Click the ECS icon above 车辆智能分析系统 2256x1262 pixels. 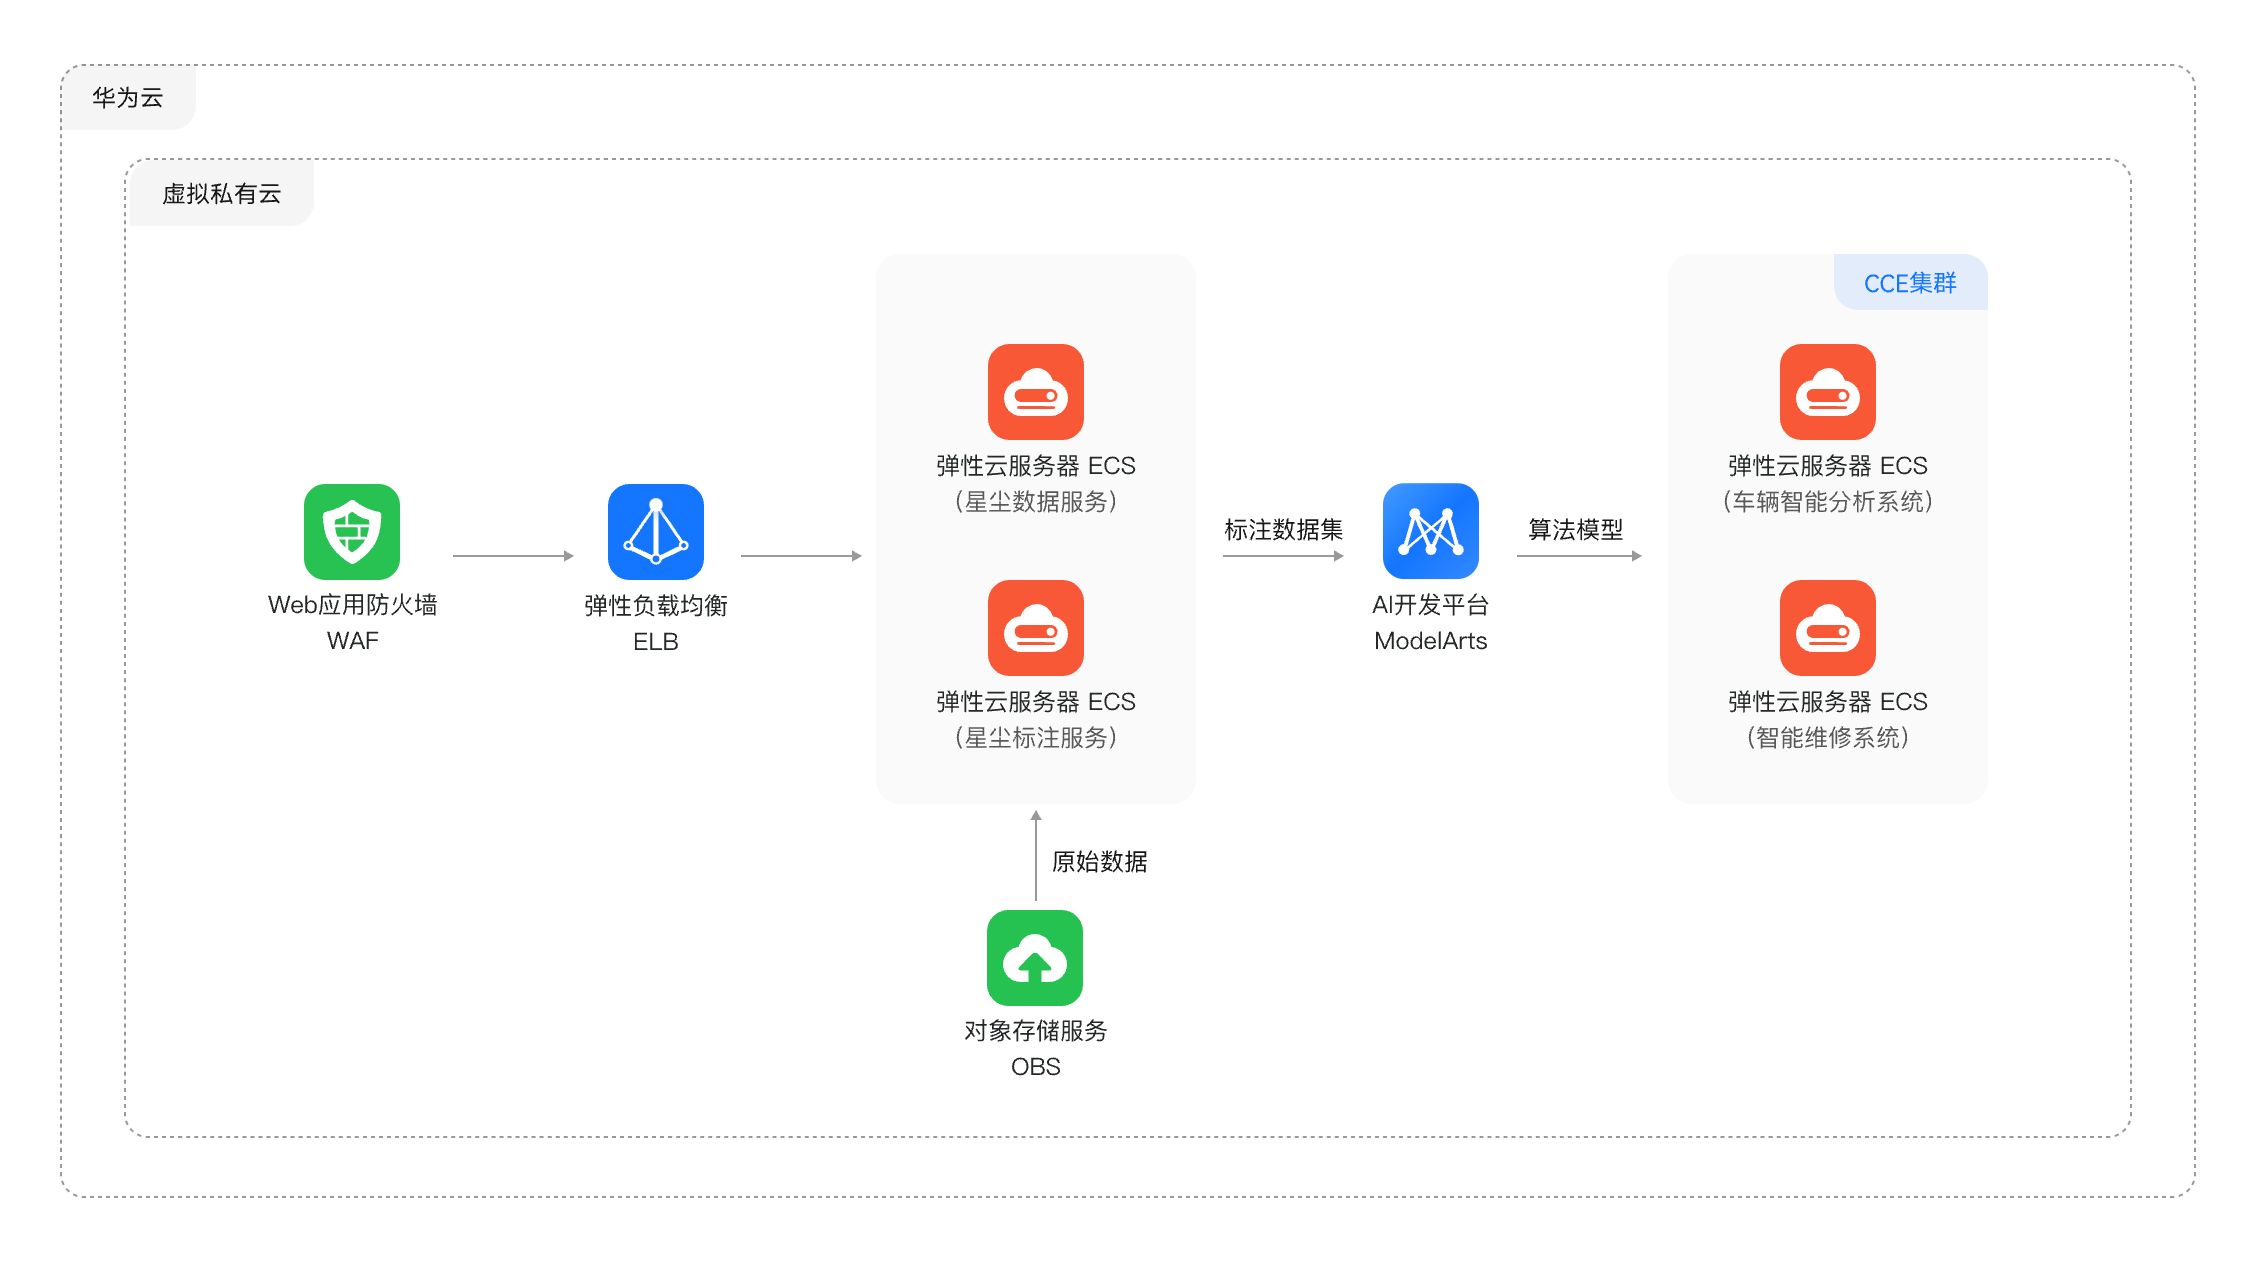click(x=1827, y=392)
